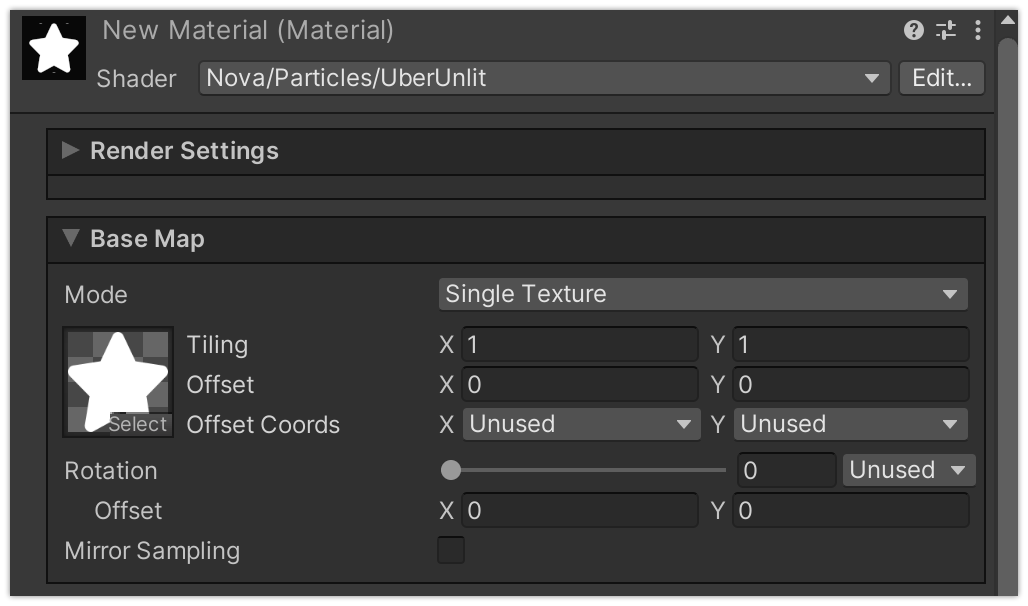The width and height of the screenshot is (1028, 606).
Task: Open the Shader dropdown Nova/Particles/UberUnlit
Action: click(x=544, y=78)
